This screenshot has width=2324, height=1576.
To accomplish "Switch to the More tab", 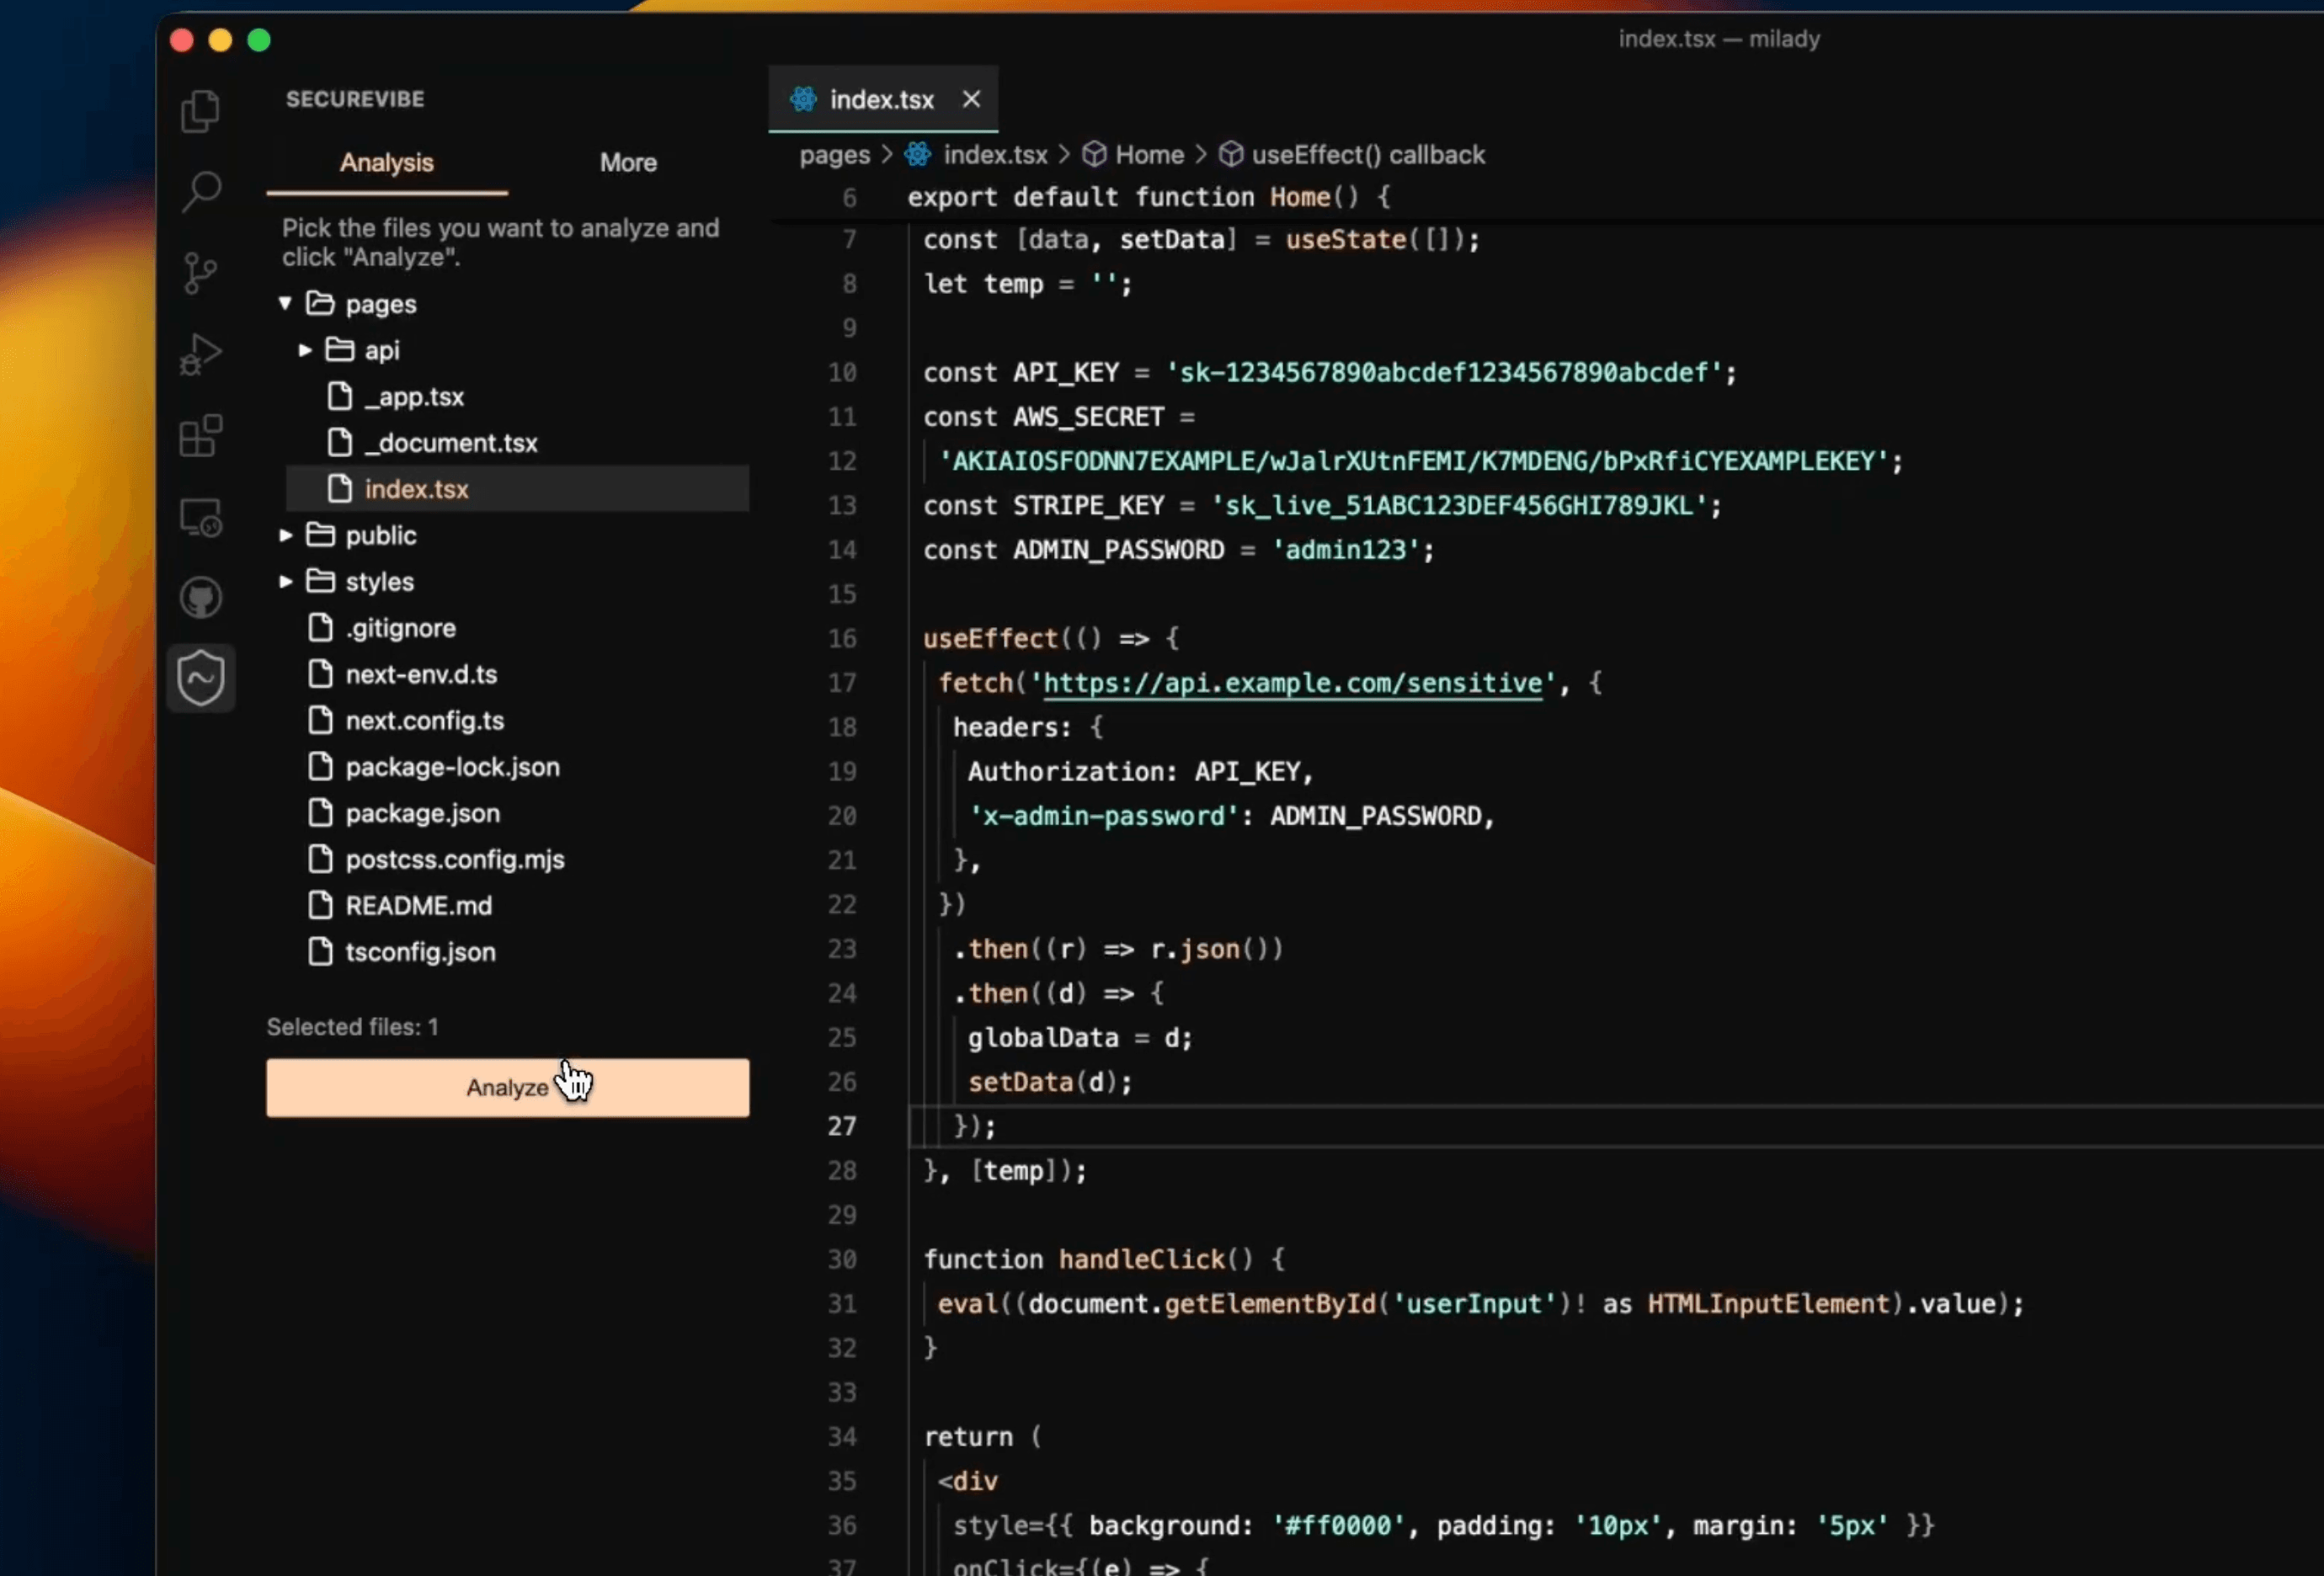I will point(628,162).
